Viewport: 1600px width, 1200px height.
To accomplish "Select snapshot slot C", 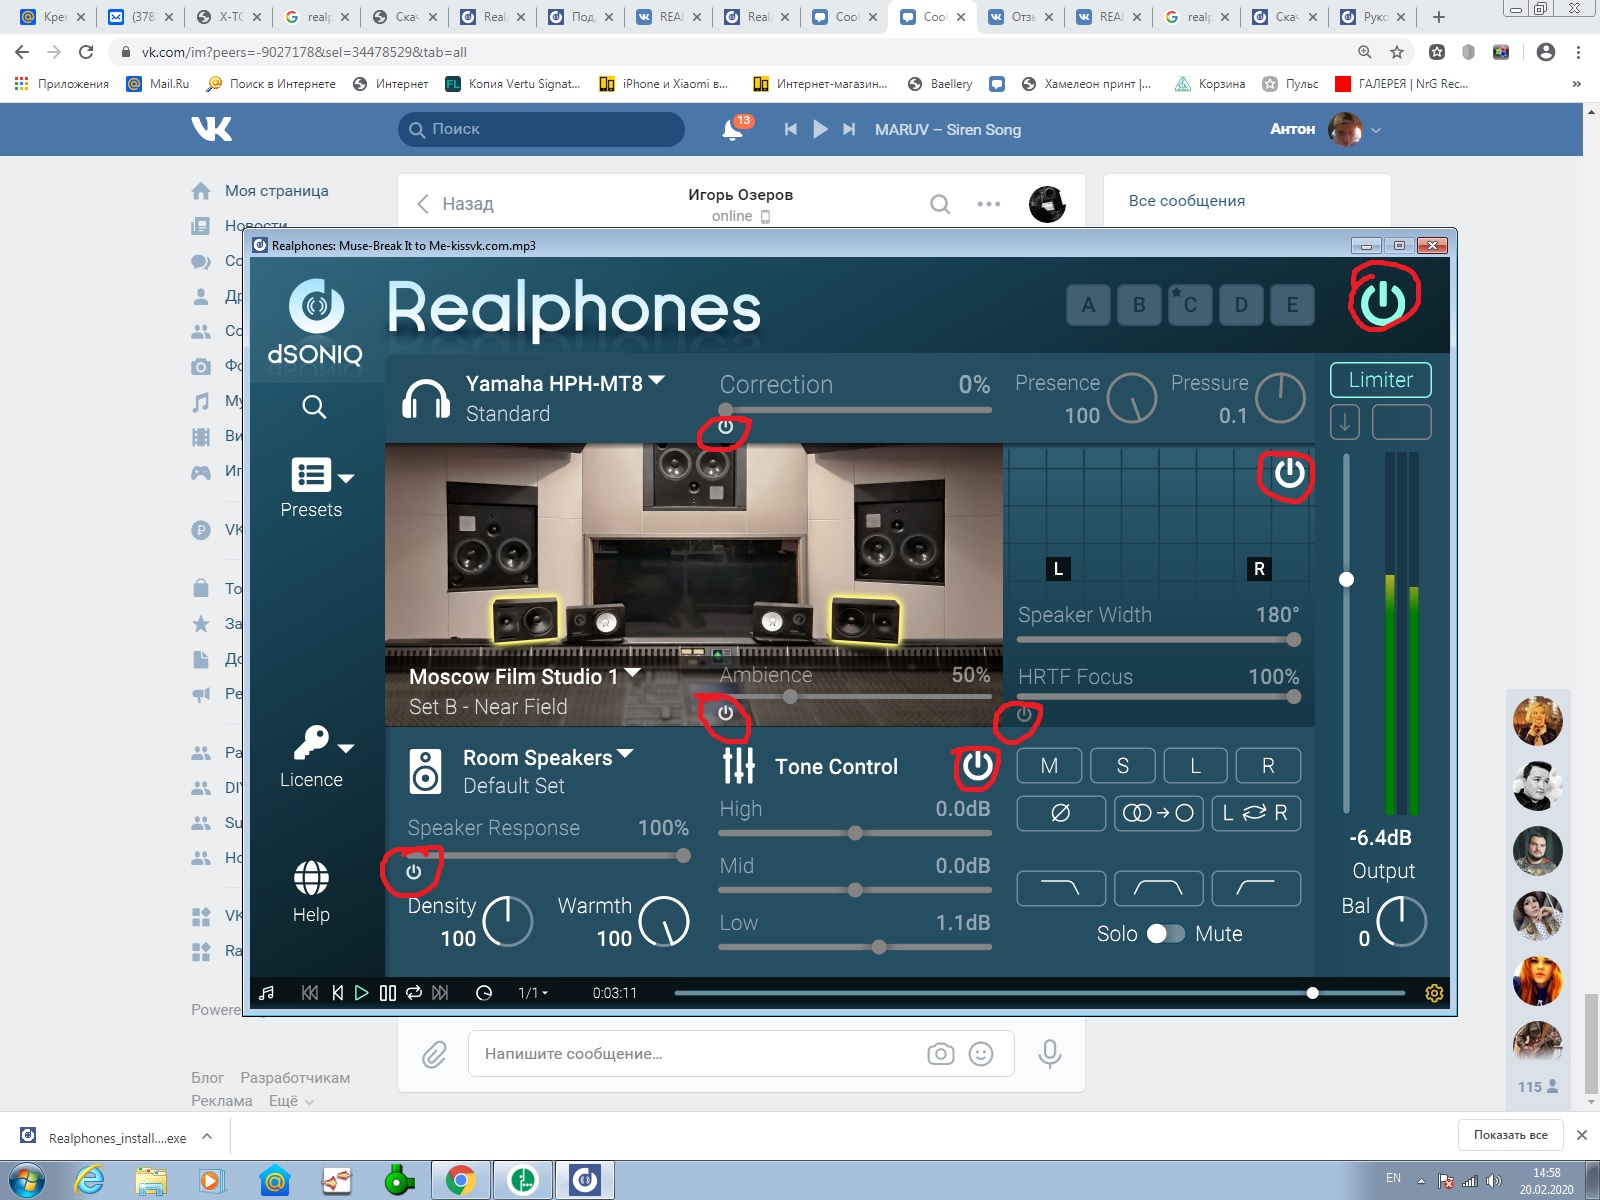I will (1190, 305).
